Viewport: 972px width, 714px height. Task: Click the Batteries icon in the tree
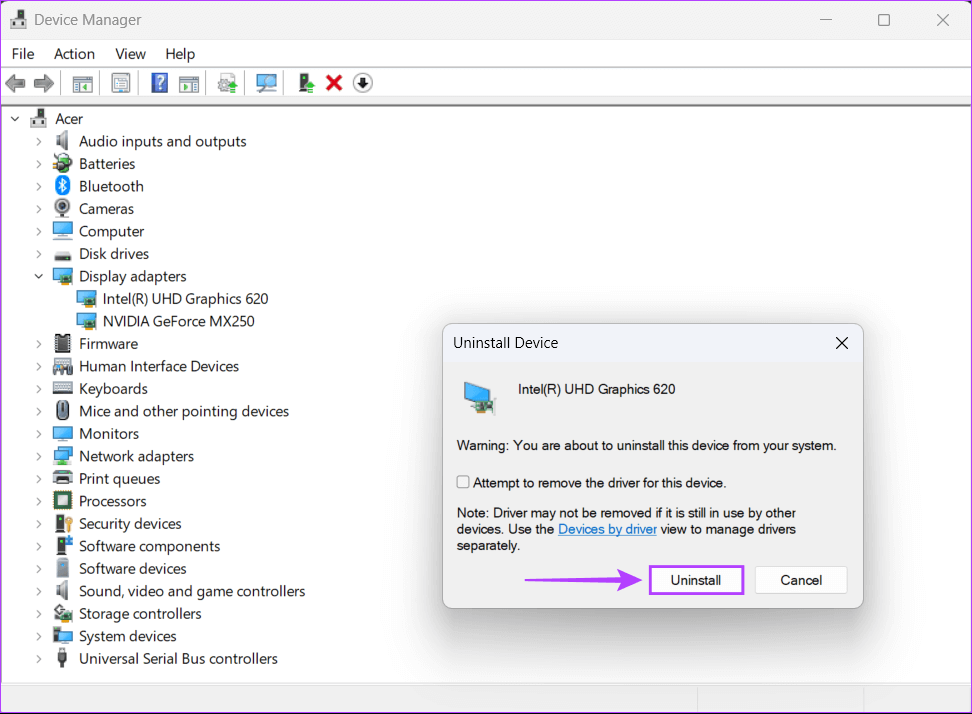63,164
